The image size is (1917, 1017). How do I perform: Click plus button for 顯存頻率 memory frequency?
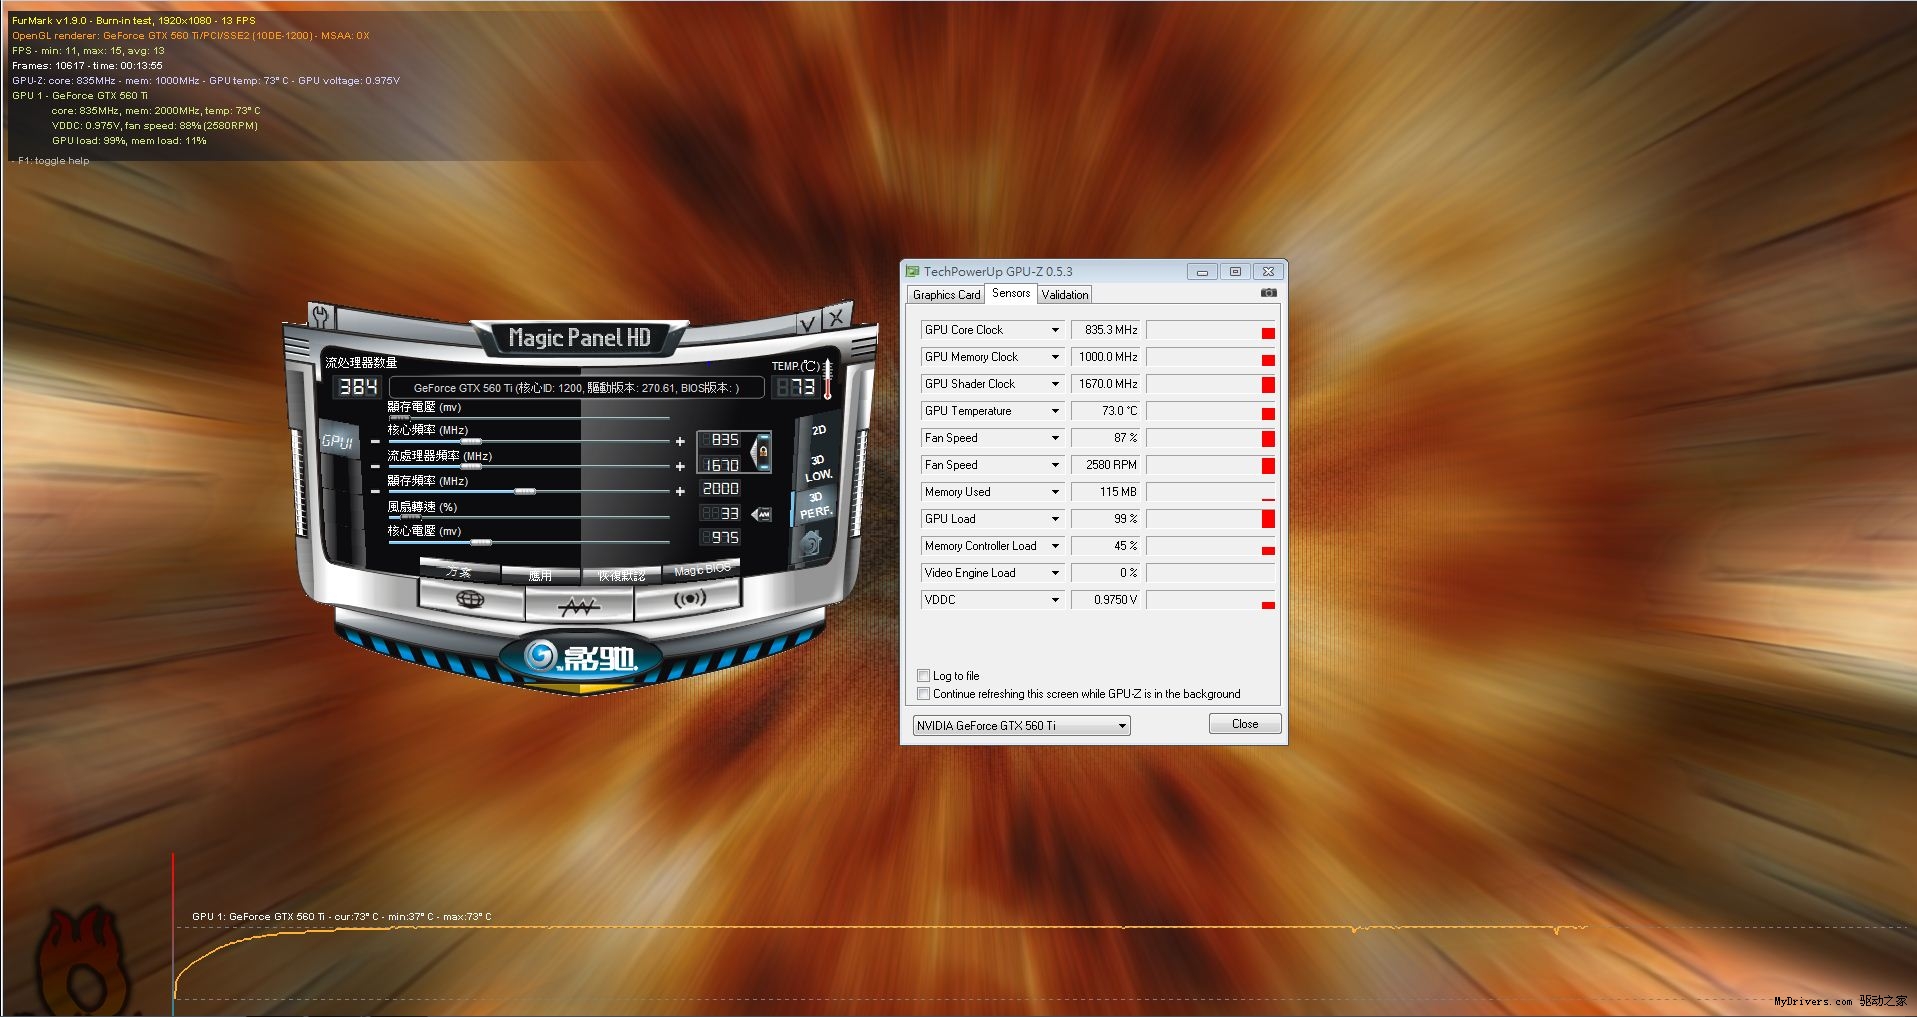click(x=680, y=492)
